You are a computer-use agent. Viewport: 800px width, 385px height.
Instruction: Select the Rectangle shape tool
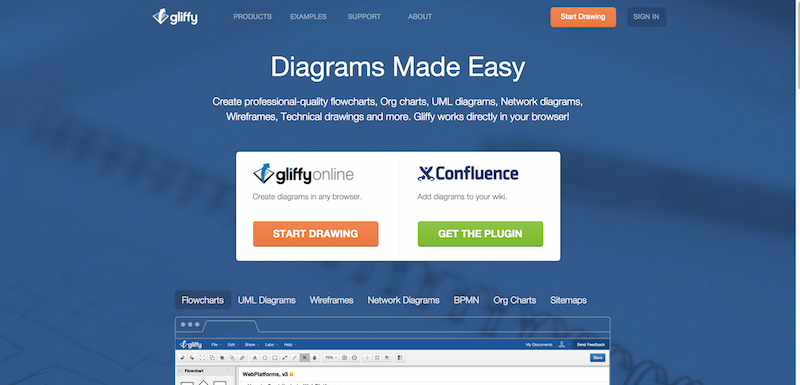[x=274, y=357]
